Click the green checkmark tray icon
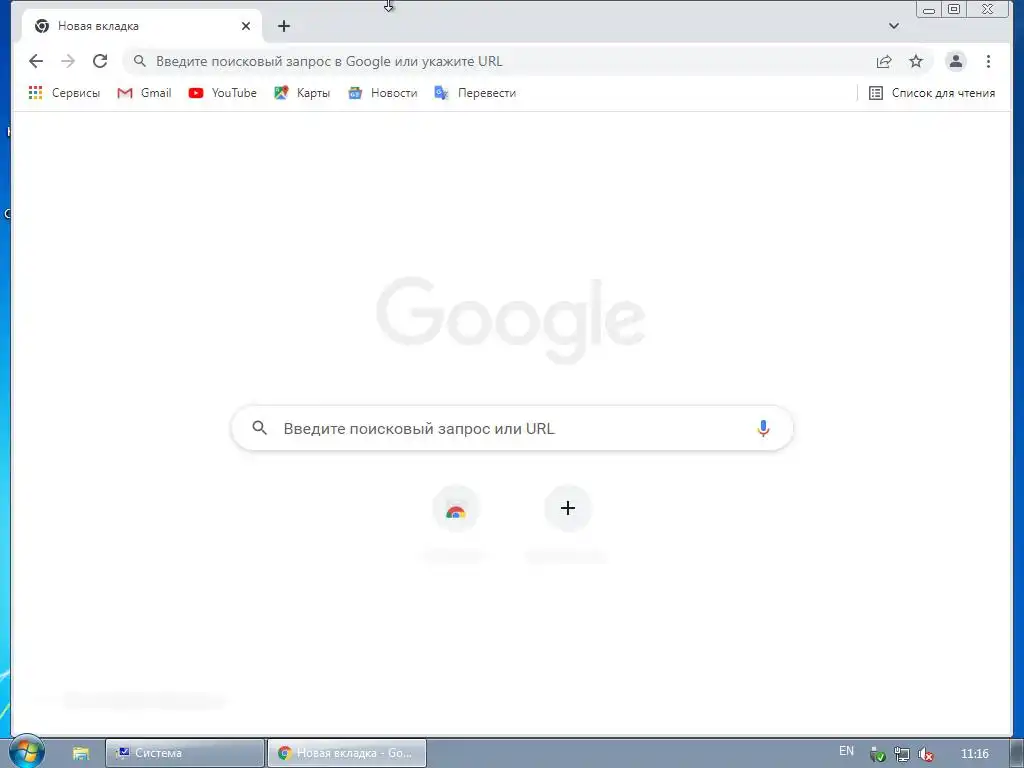The height and width of the screenshot is (768, 1024). coord(878,754)
